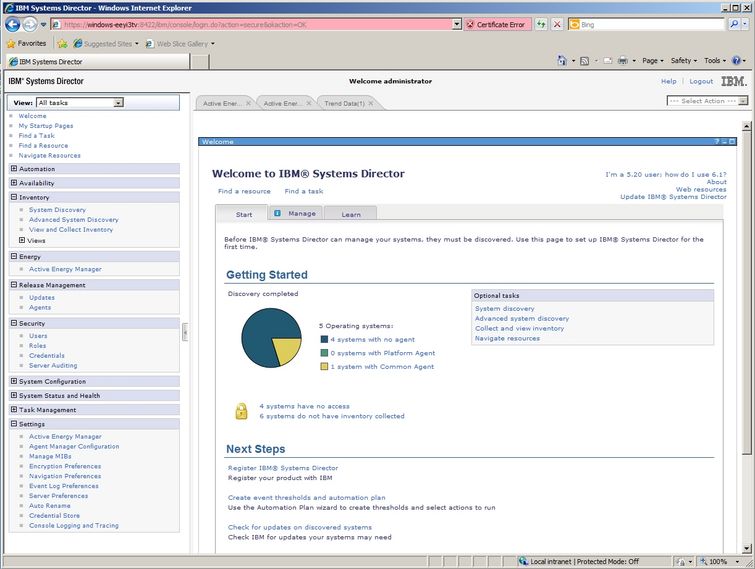755x569 pixels.
Task: Open Active Energy Manager under Energy
Action: (65, 269)
